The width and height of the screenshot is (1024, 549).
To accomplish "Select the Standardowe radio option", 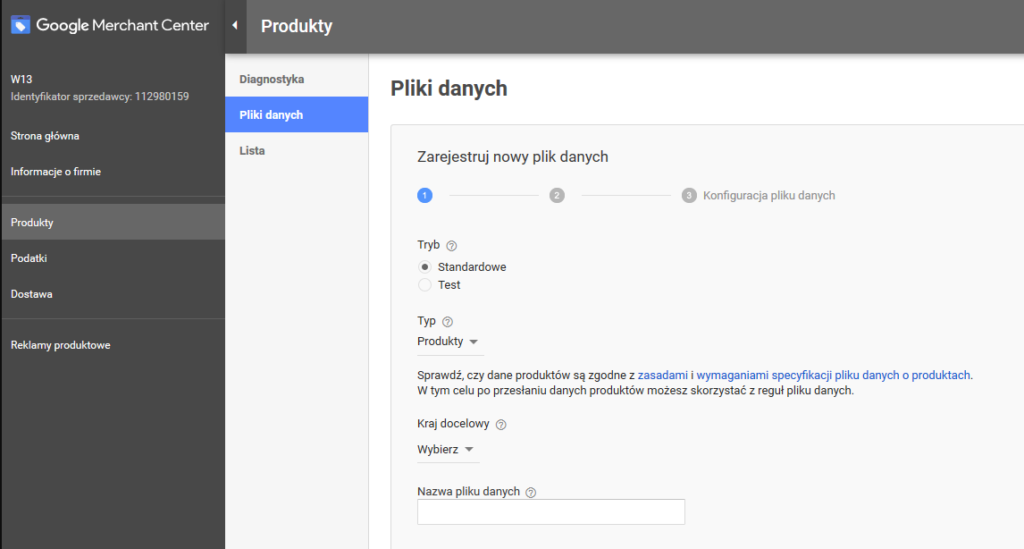I will [425, 267].
